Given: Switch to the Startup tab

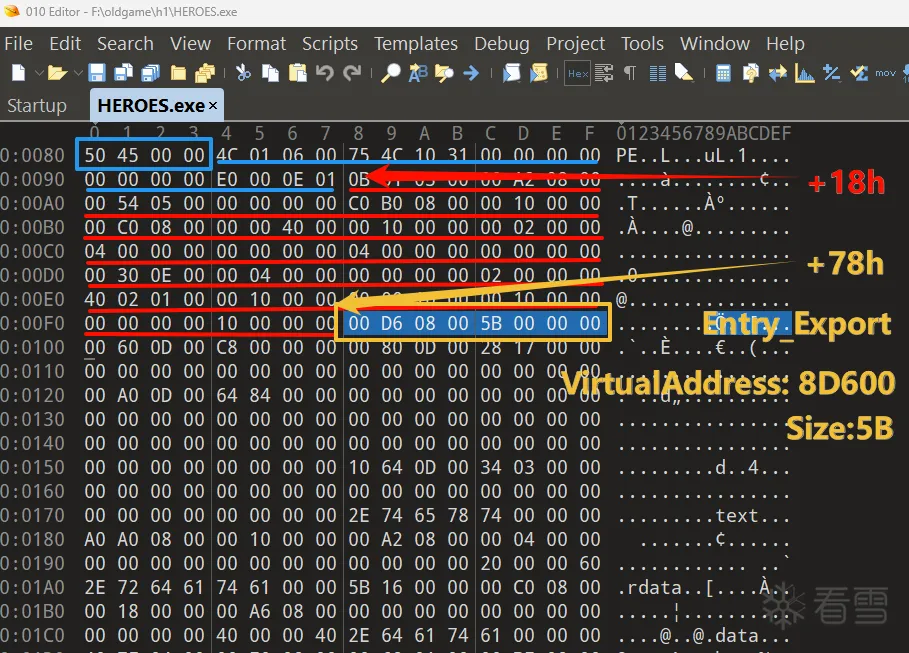Looking at the screenshot, I should [x=37, y=105].
